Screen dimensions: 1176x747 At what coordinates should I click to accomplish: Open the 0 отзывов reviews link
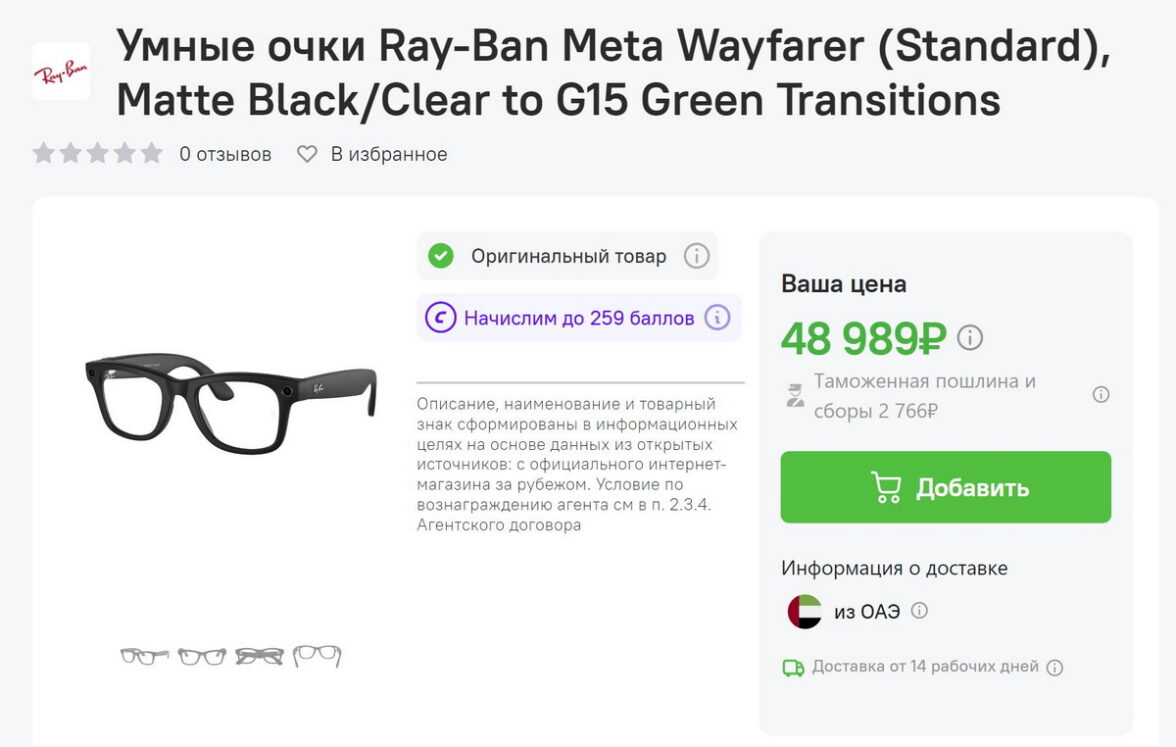(x=225, y=154)
